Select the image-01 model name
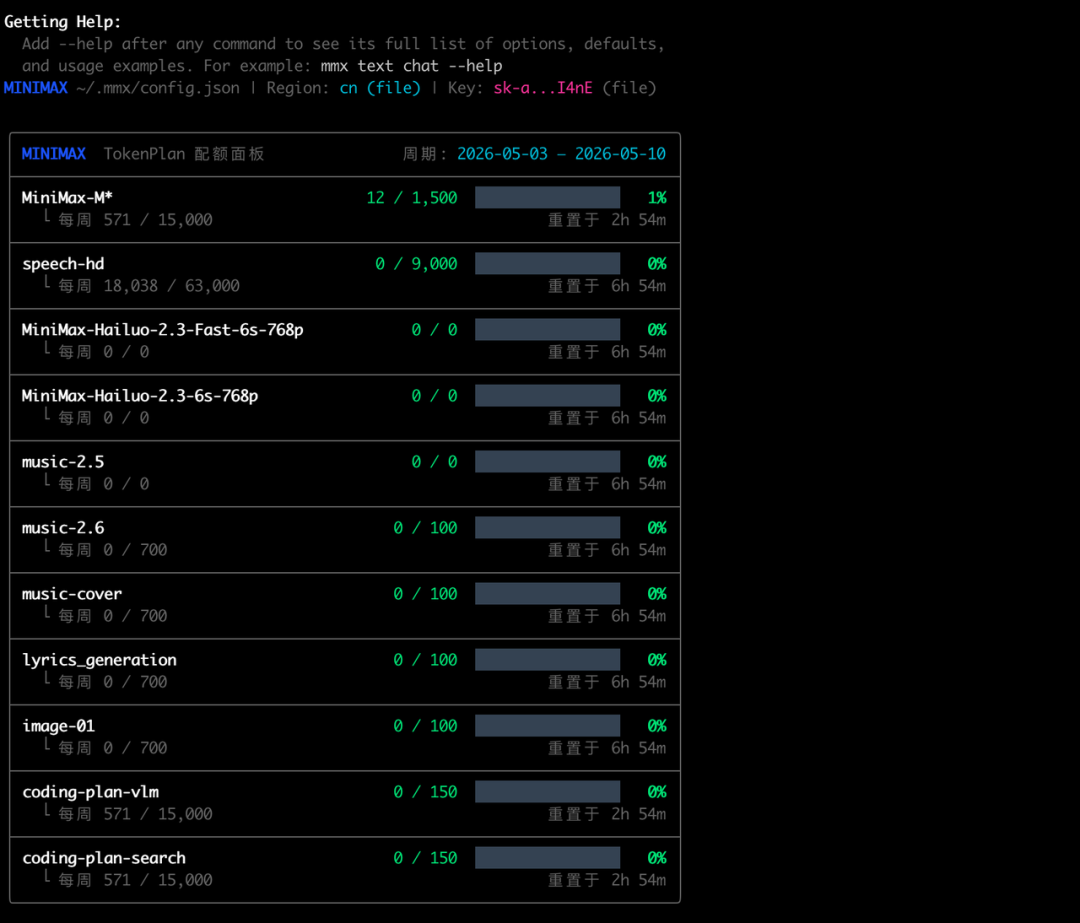Screen dimensions: 1080x923 point(59,727)
